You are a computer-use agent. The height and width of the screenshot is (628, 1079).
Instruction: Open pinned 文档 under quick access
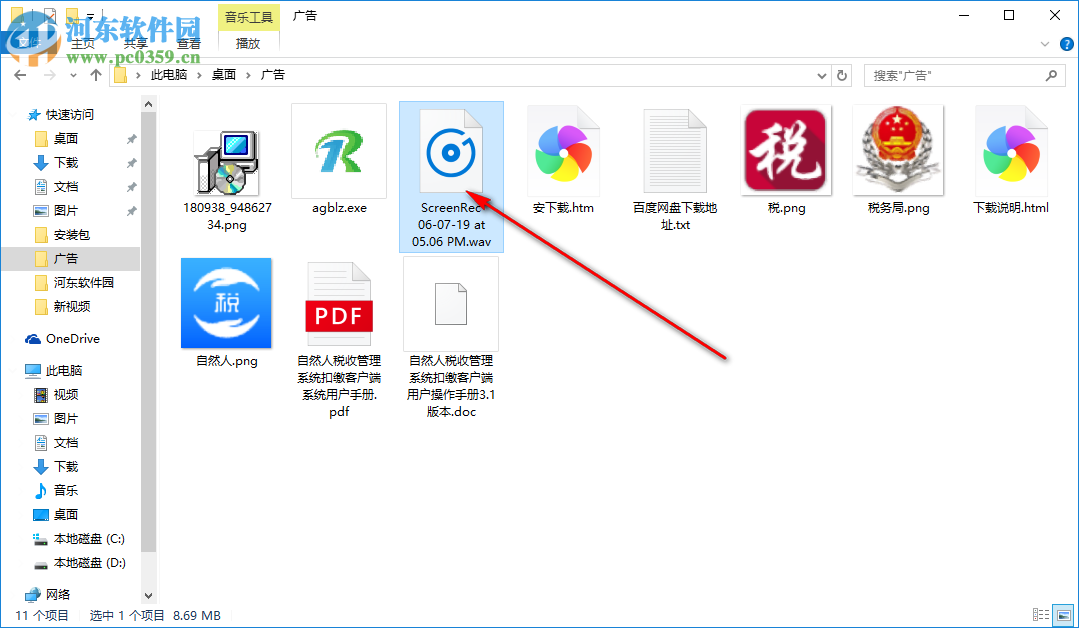[65, 187]
